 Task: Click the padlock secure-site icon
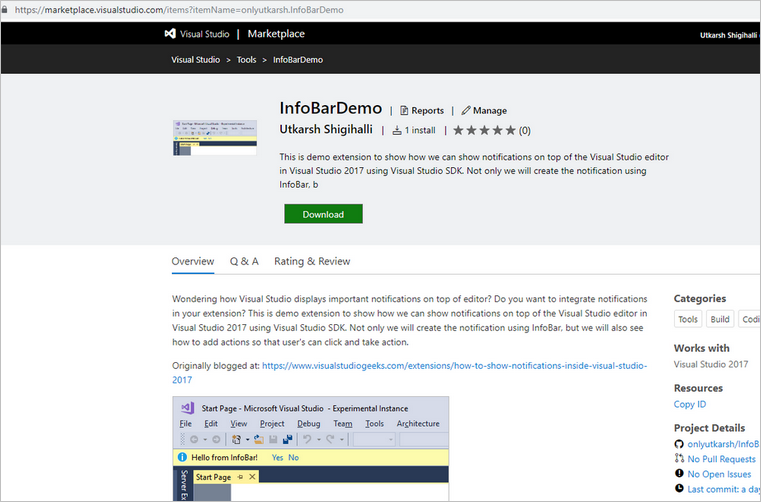pyautogui.click(x=5, y=9)
